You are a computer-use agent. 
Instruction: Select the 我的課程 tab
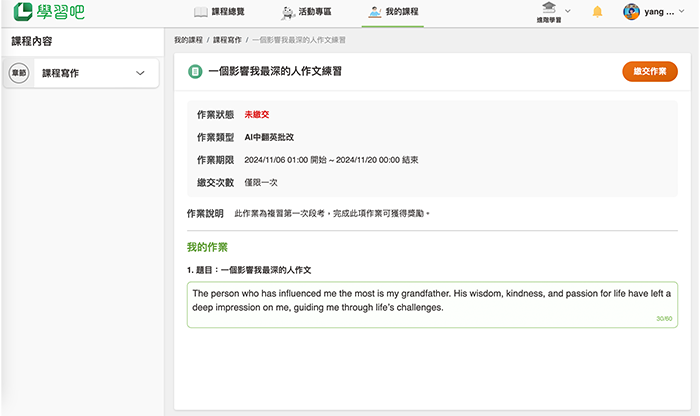[393, 12]
